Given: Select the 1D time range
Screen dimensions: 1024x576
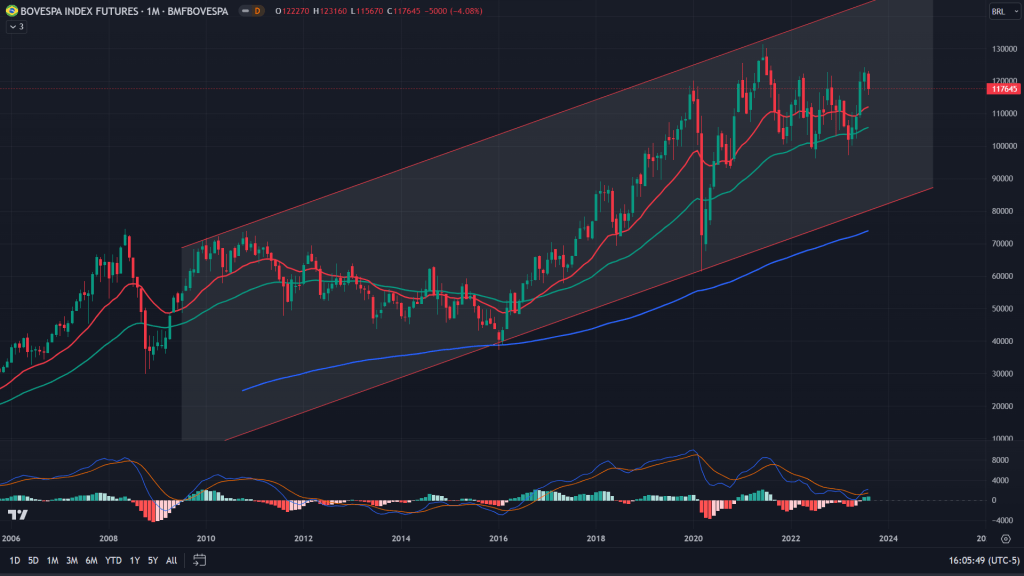Looking at the screenshot, I should pyautogui.click(x=15, y=560).
